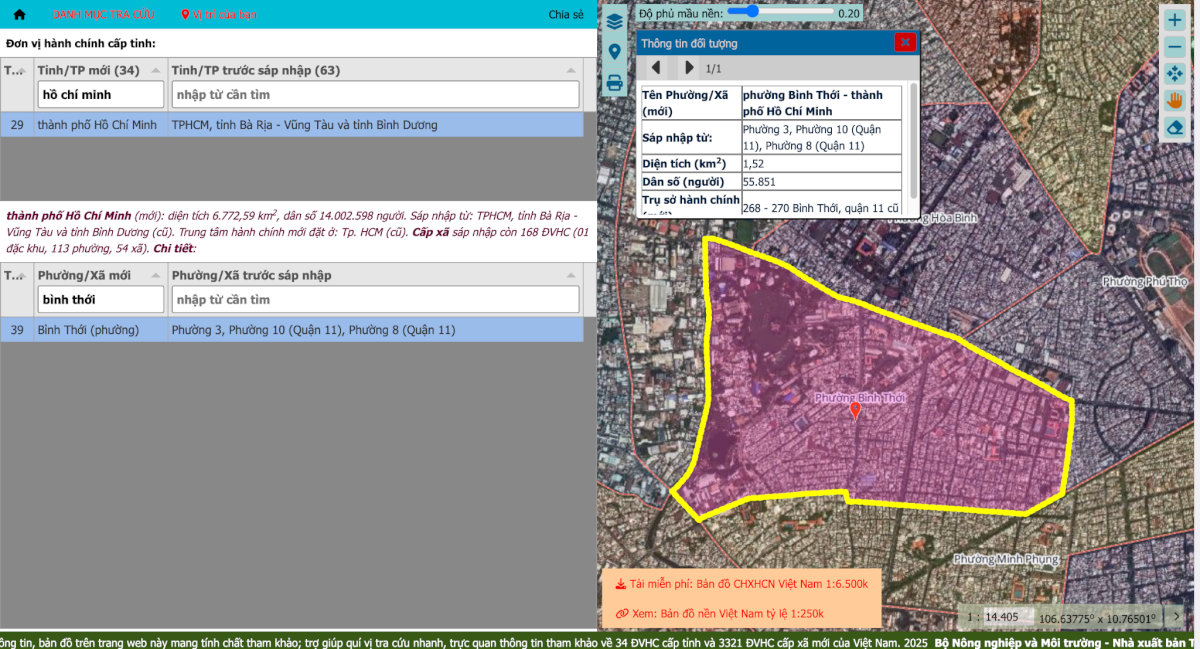Click the Chia sẻ link

[565, 15]
